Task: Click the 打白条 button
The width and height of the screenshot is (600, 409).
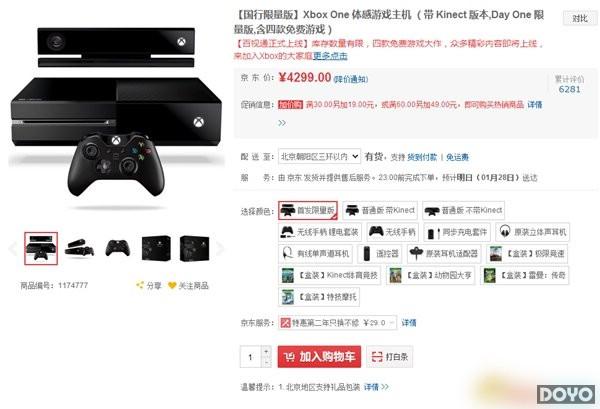Action: tap(390, 357)
